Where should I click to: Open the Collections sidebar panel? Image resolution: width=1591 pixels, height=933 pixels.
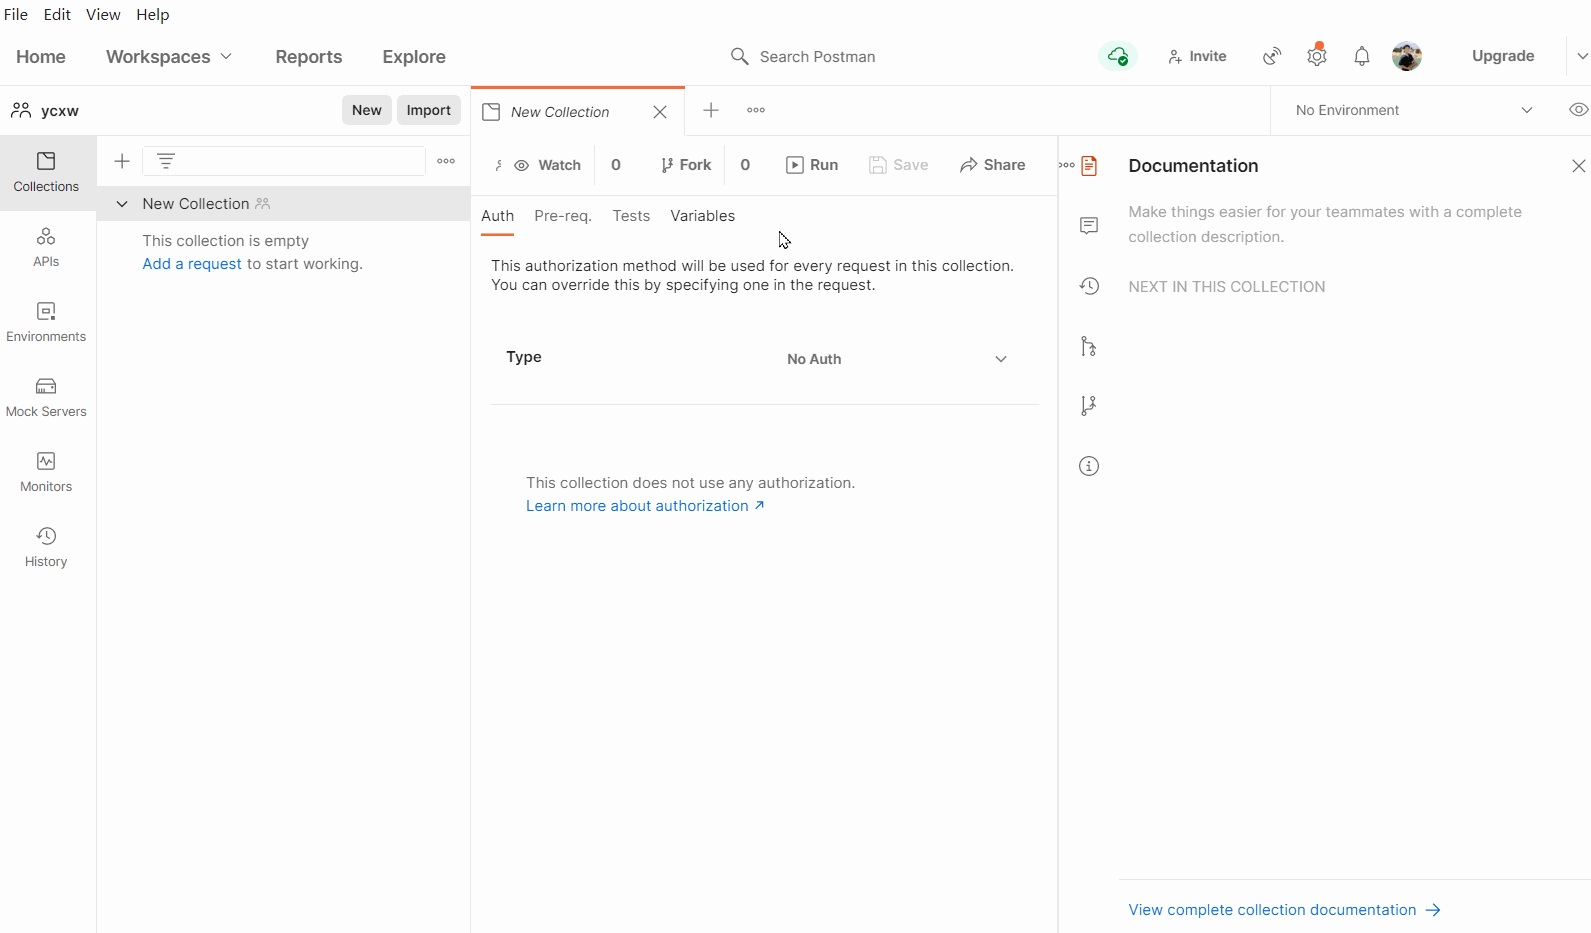[46, 172]
